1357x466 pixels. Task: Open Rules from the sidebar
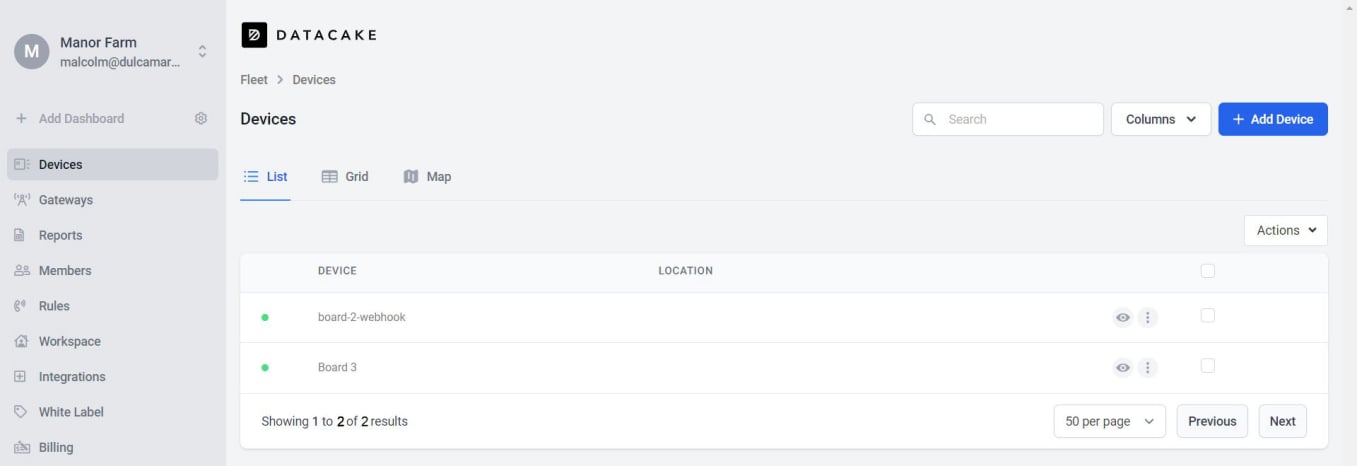(x=54, y=306)
